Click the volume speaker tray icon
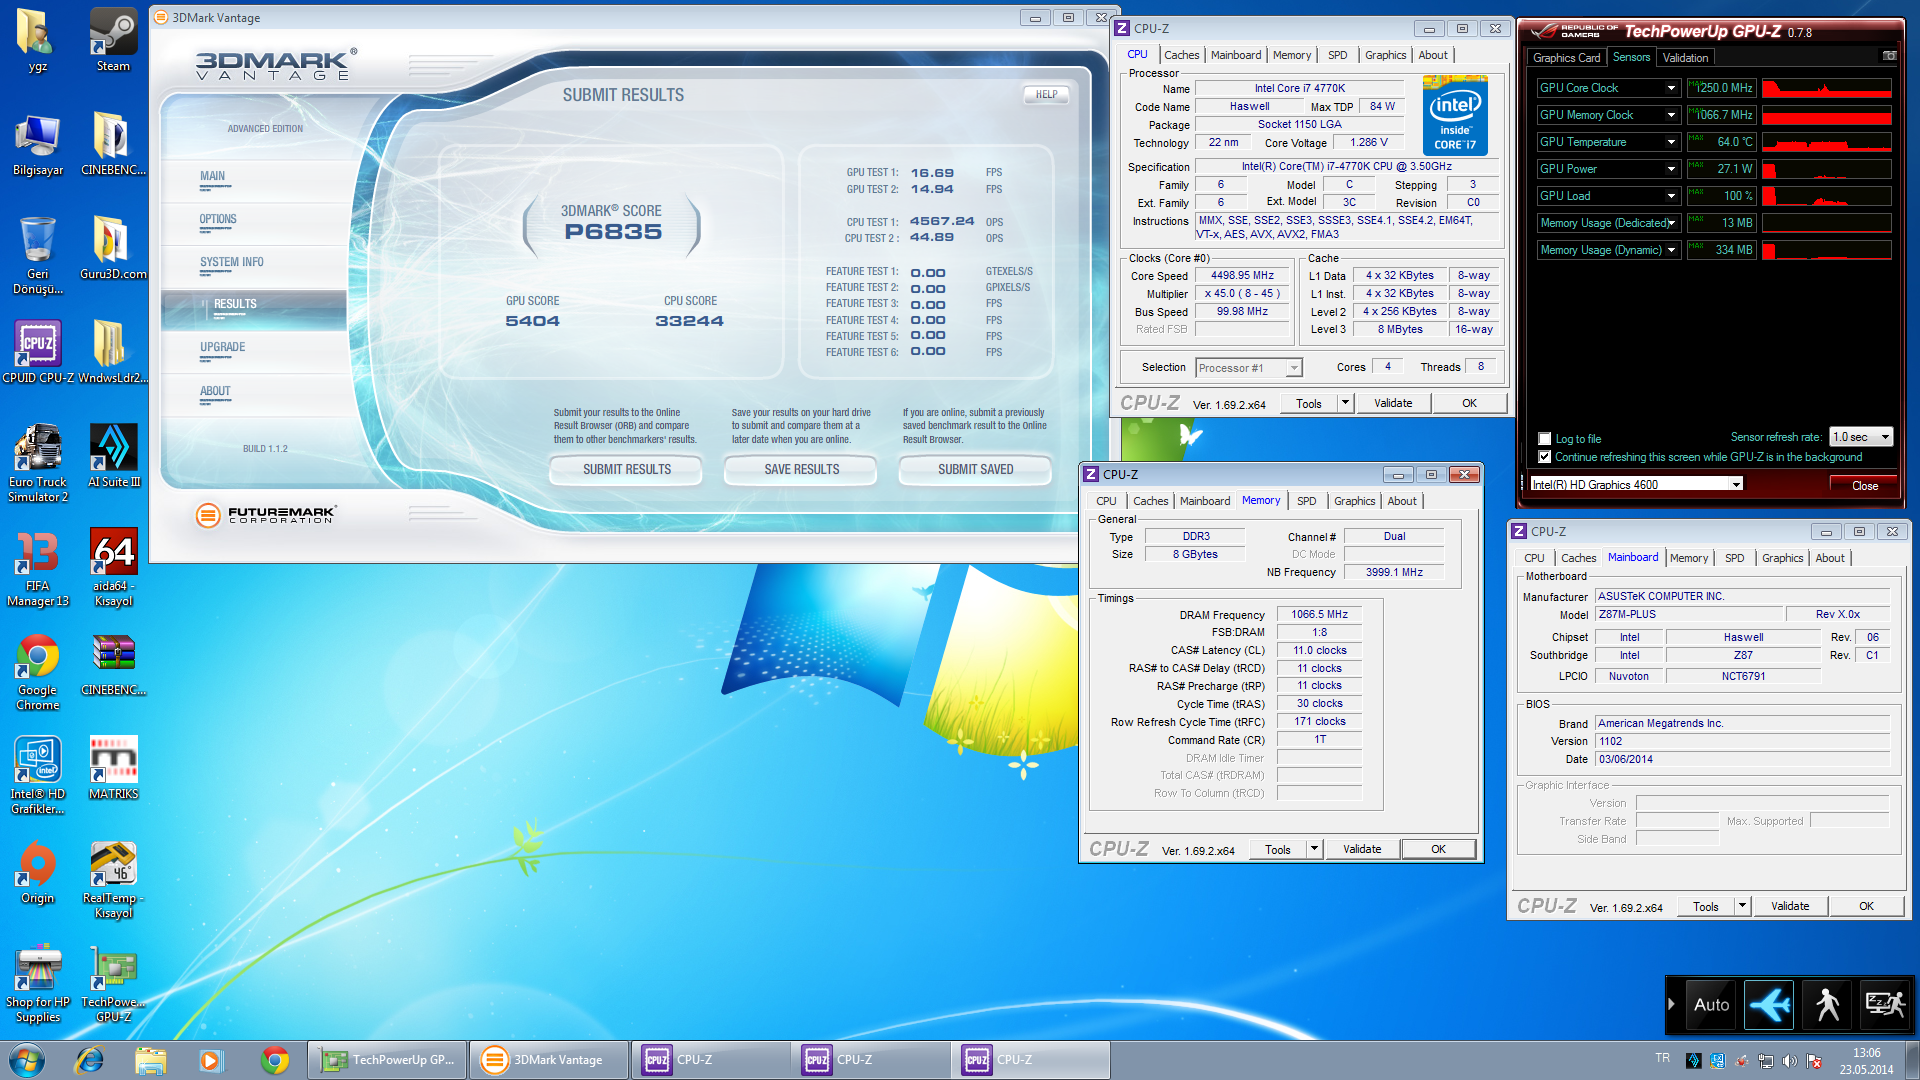 [1789, 1061]
